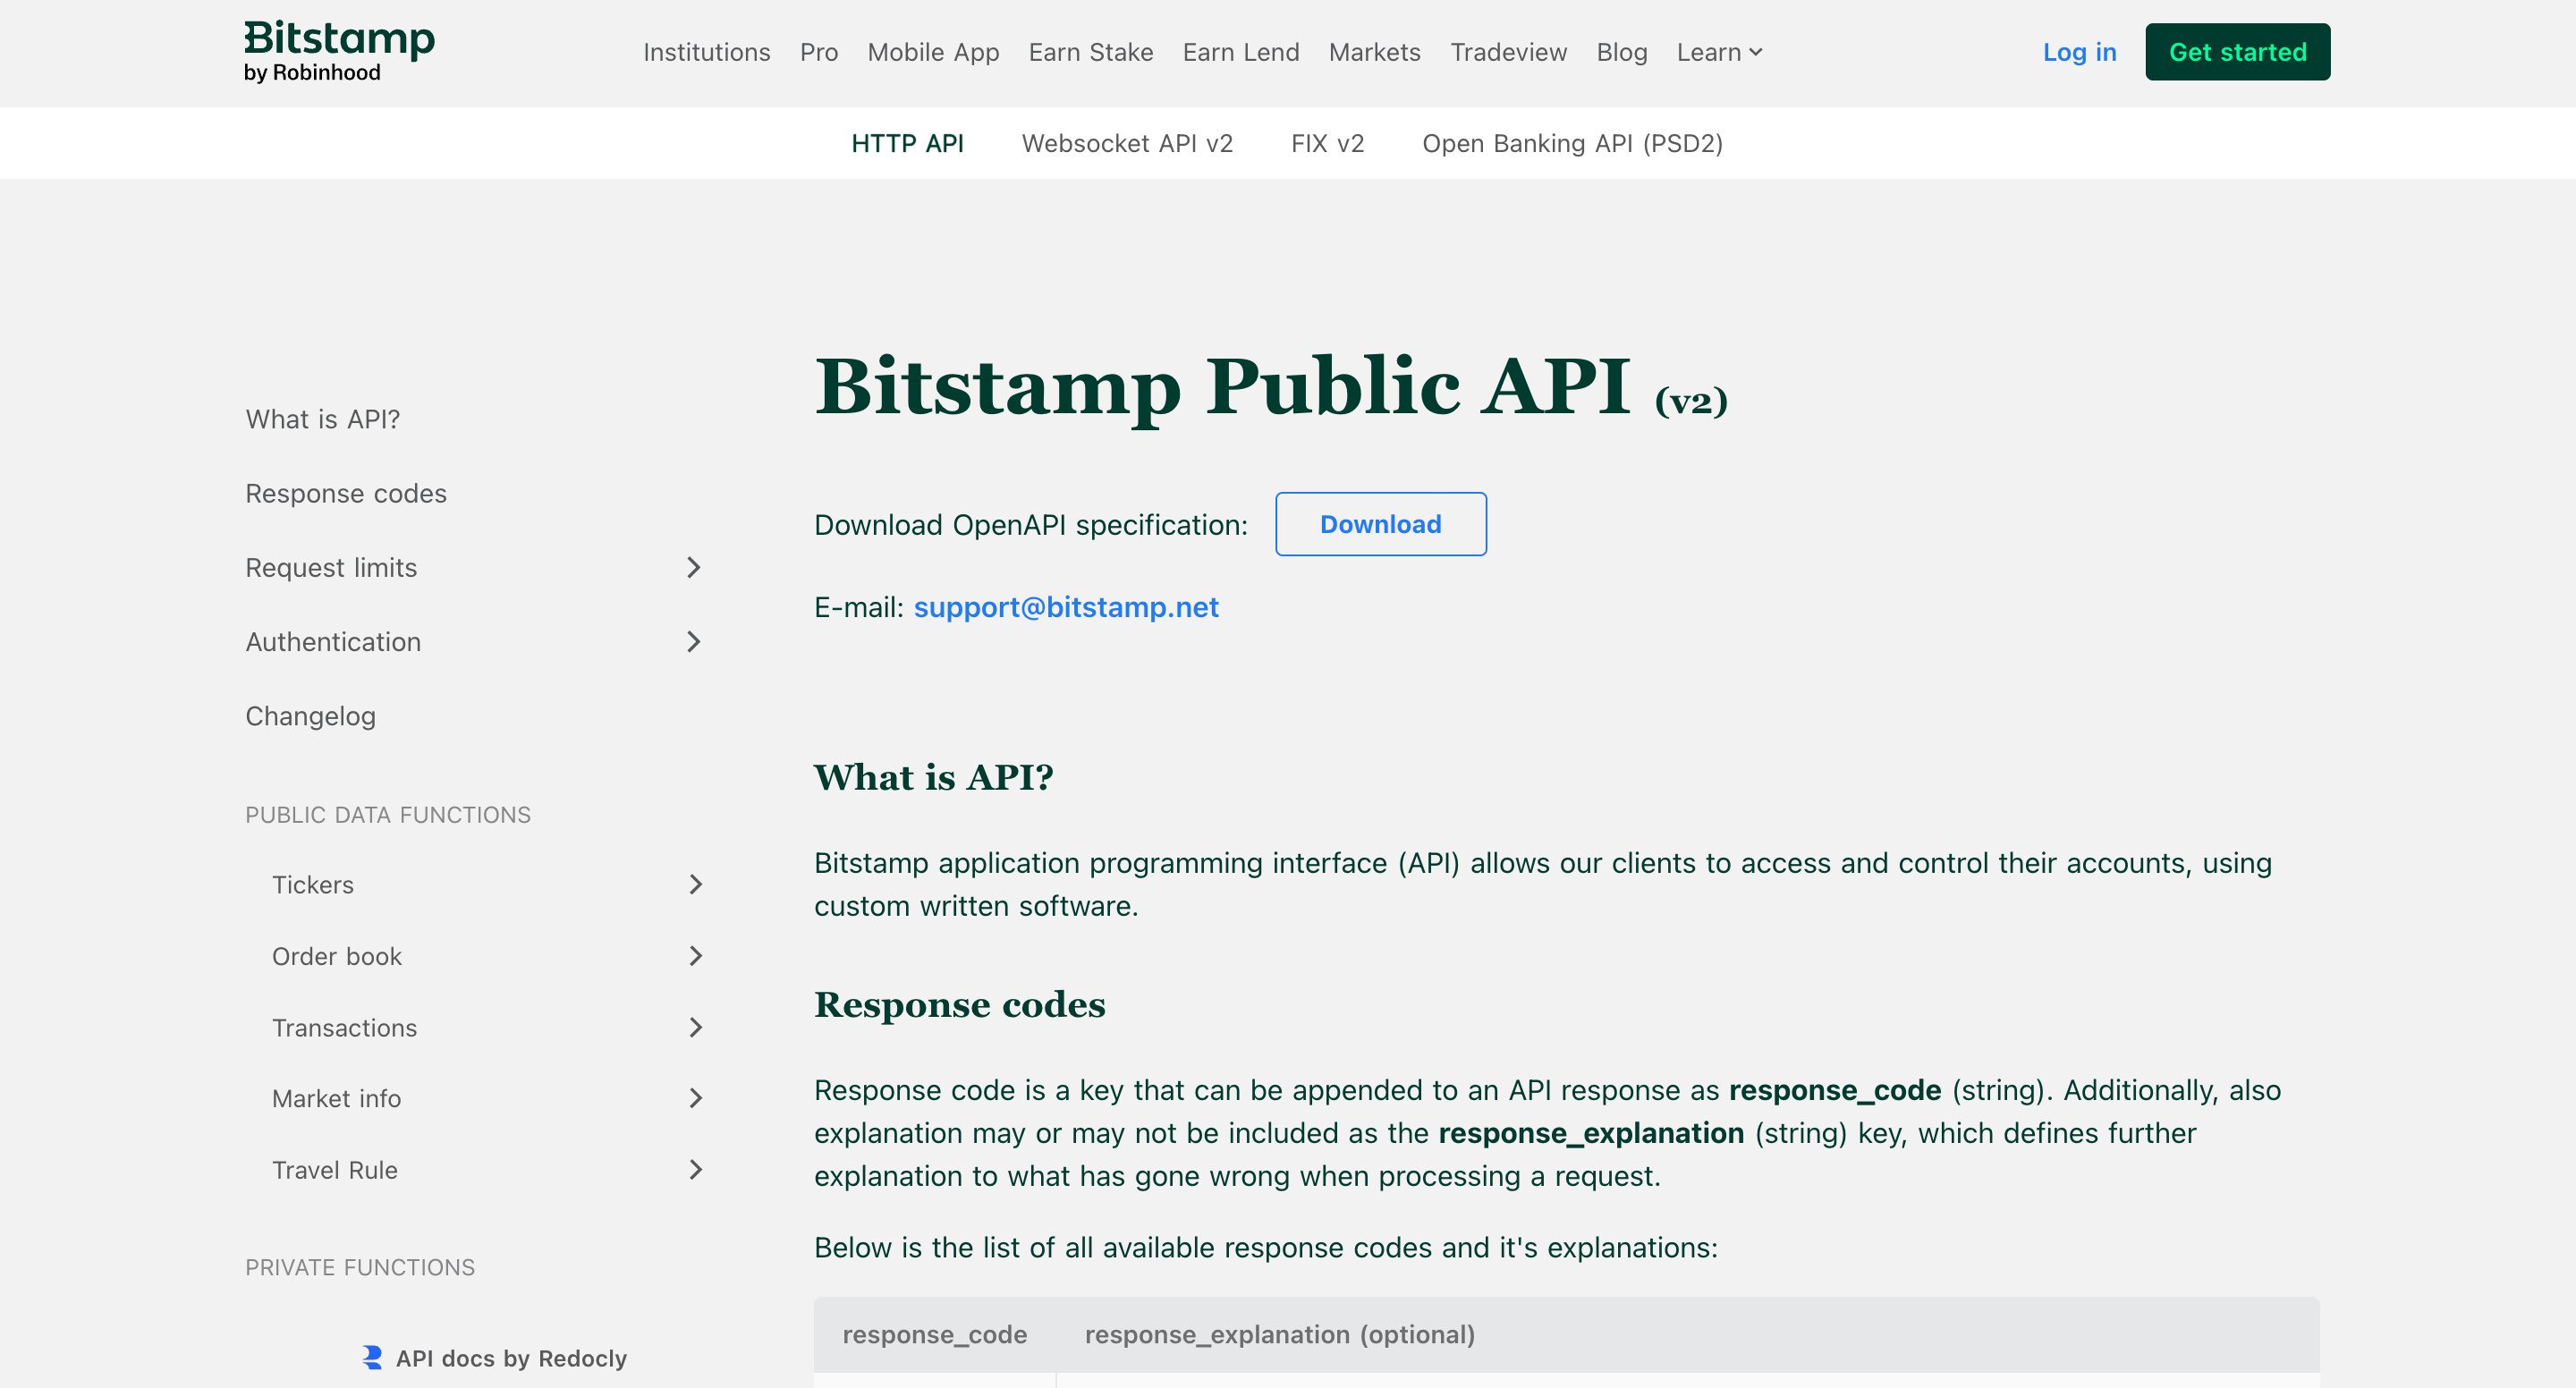Click response_explanation (optional) column header

(1279, 1334)
